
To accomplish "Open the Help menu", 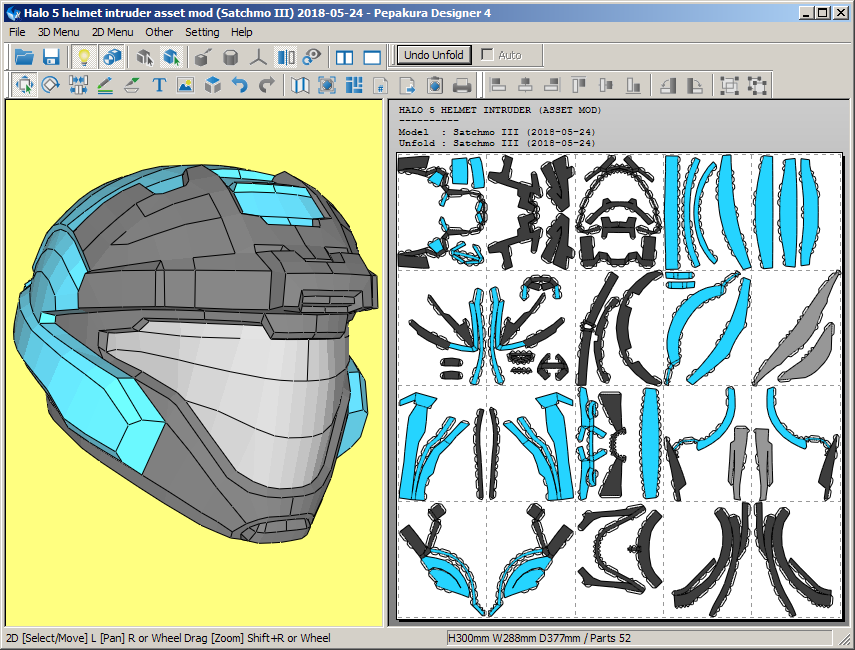I will (242, 32).
